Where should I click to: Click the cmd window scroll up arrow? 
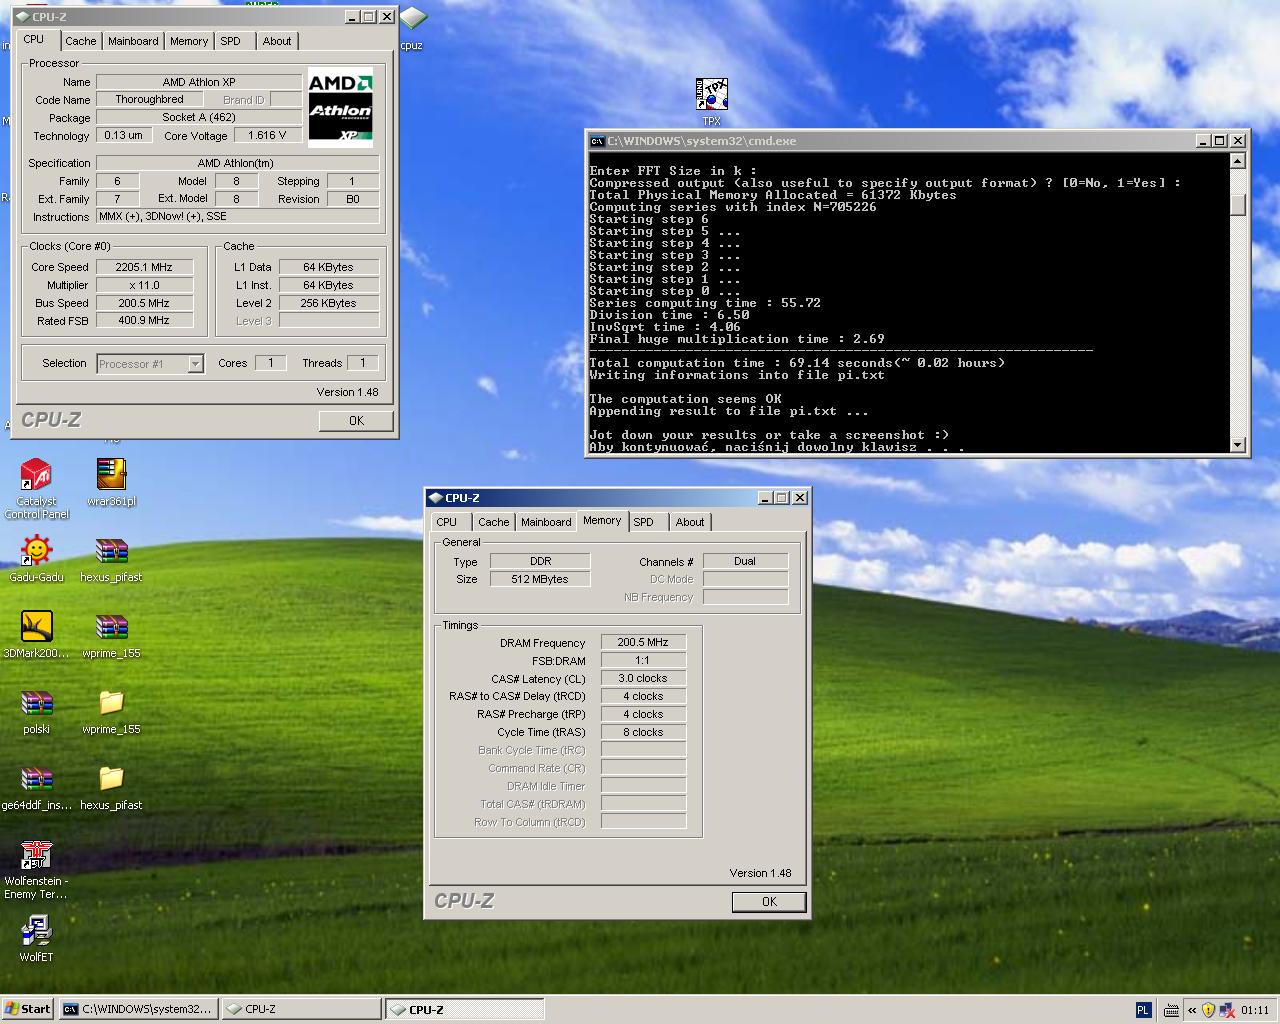click(1238, 161)
